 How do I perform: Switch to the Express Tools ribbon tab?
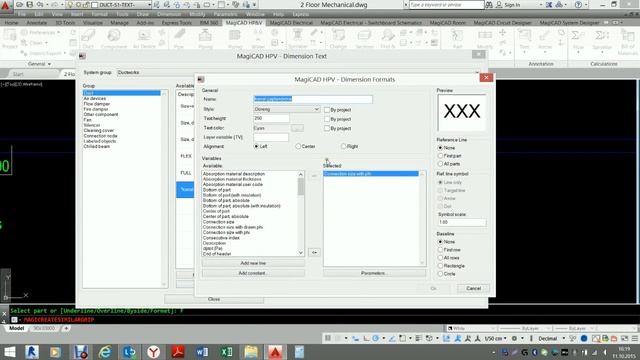click(x=177, y=23)
